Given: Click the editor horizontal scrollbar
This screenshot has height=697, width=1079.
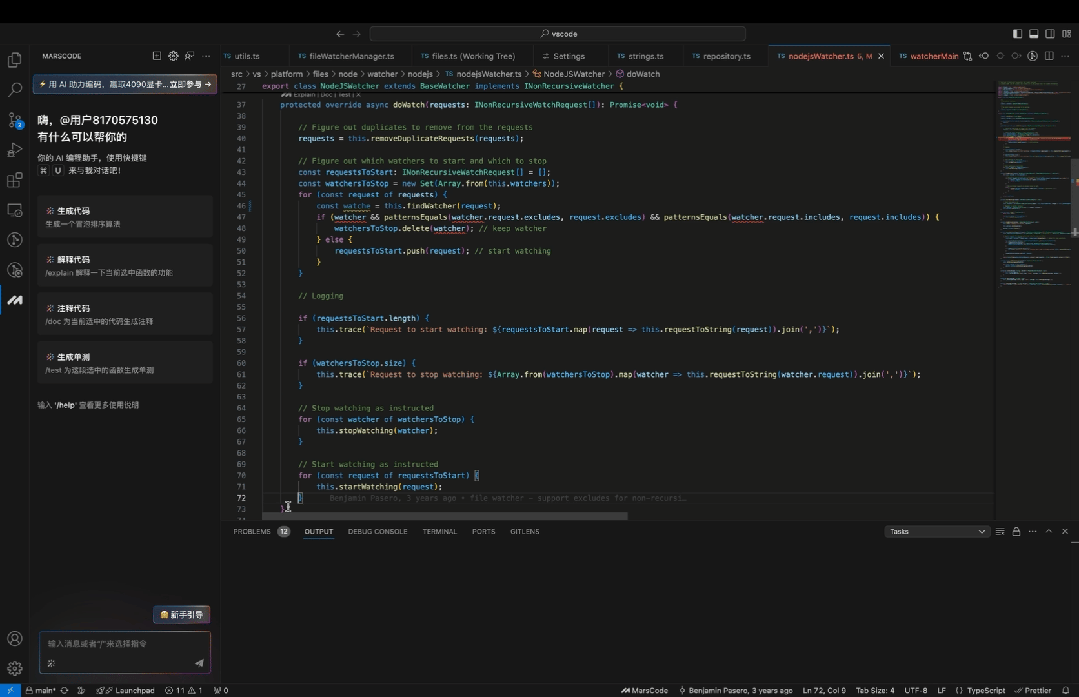Looking at the screenshot, I should coord(445,515).
